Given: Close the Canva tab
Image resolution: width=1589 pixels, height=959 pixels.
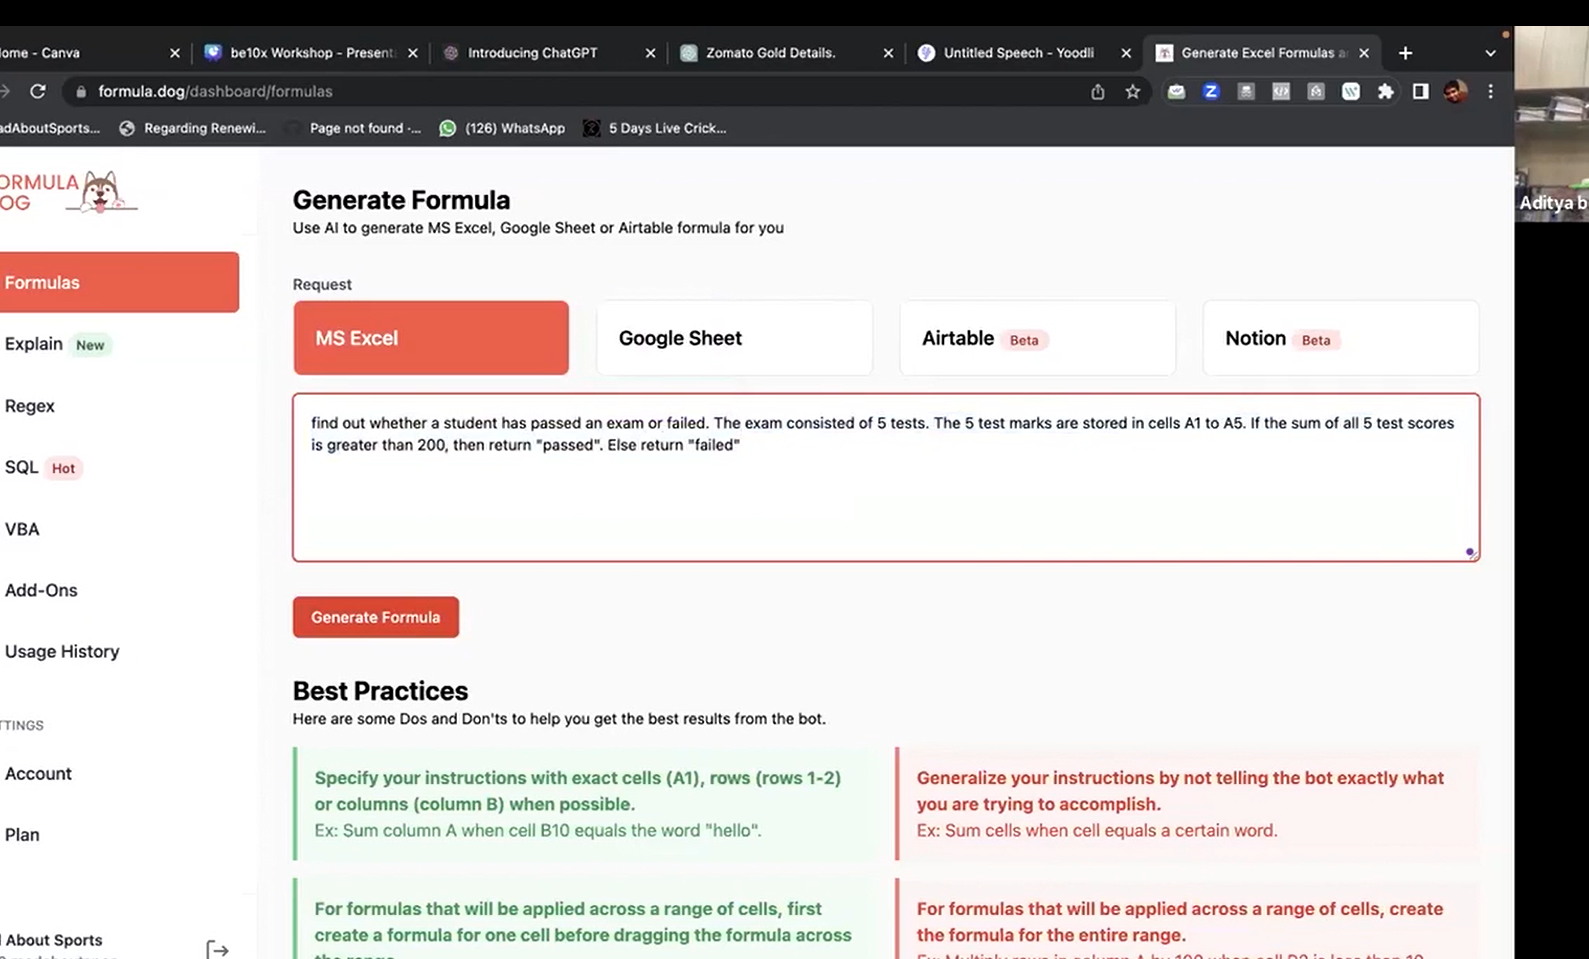Looking at the screenshot, I should (175, 53).
